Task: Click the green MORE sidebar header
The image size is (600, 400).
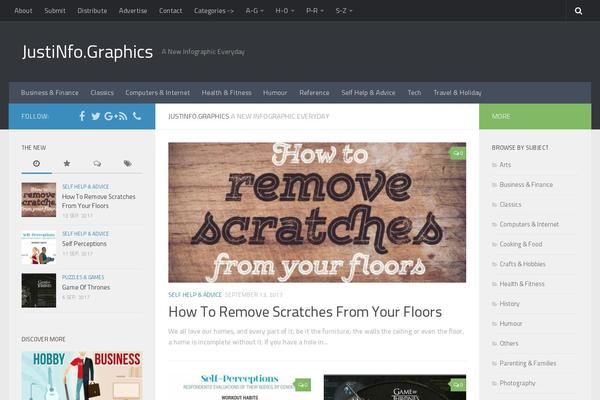Action: 535,116
